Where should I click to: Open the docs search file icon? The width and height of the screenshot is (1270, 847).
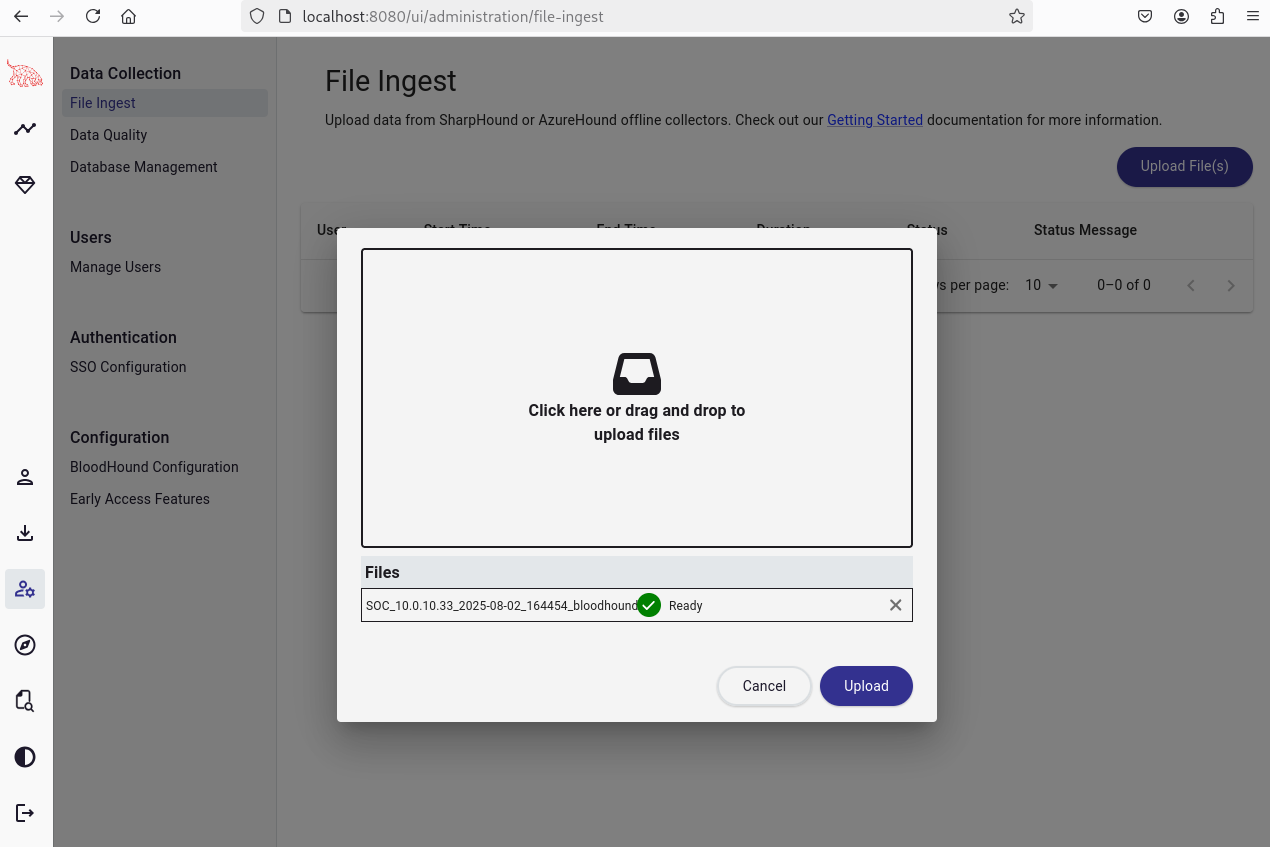click(25, 701)
